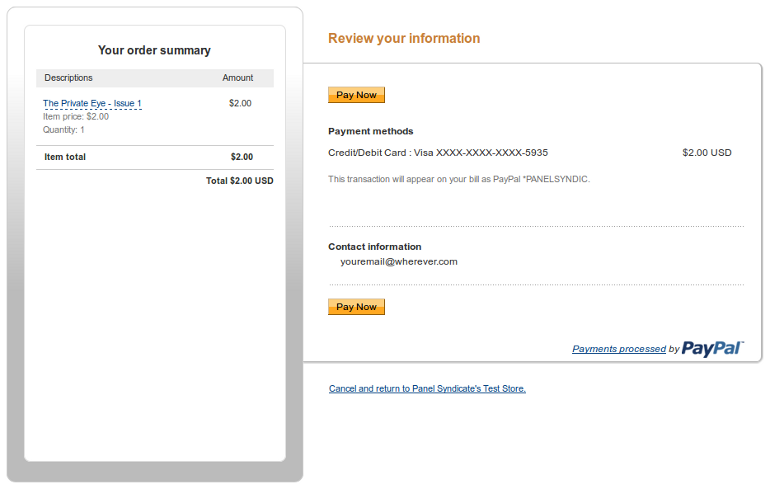Select the Descriptions column header
Viewport: 770px width, 489px height.
click(x=68, y=77)
